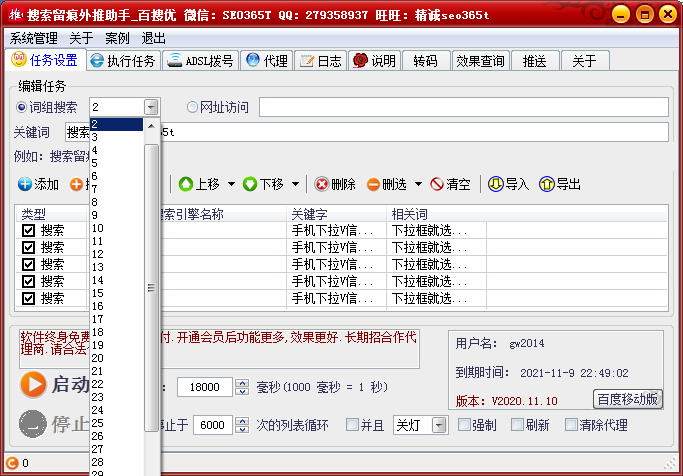The image size is (683, 476).
Task: Click the dropdown list scrollbar thumb
Action: (151, 288)
